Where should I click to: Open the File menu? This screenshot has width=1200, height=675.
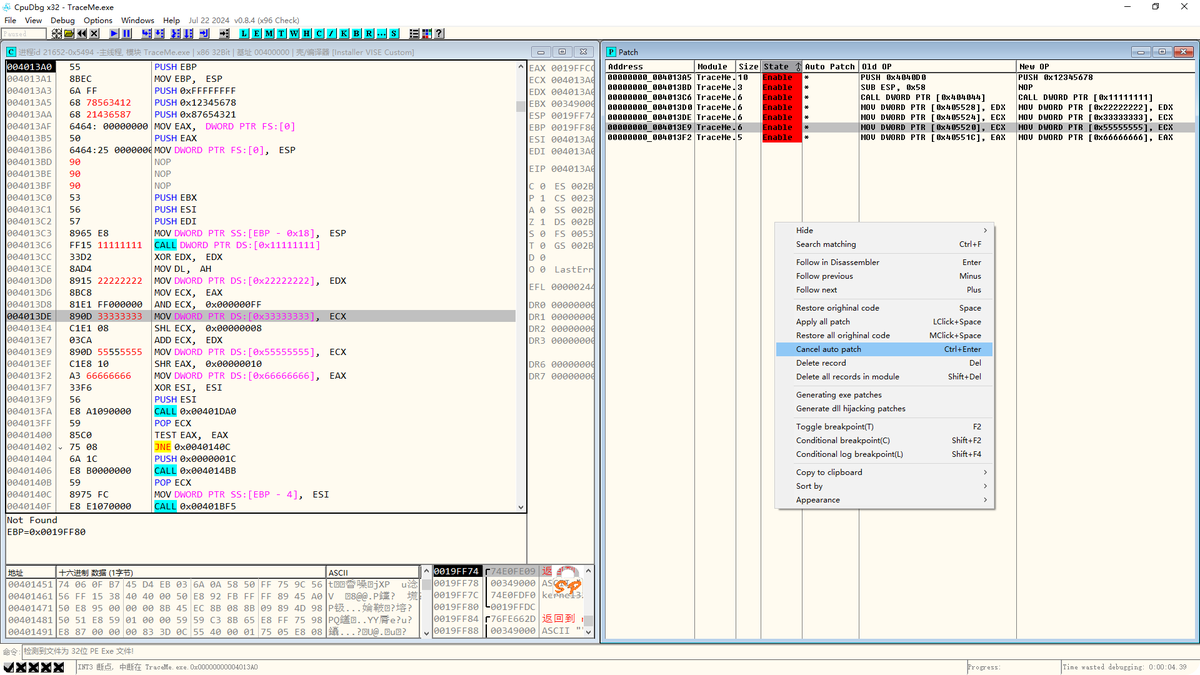coord(10,20)
